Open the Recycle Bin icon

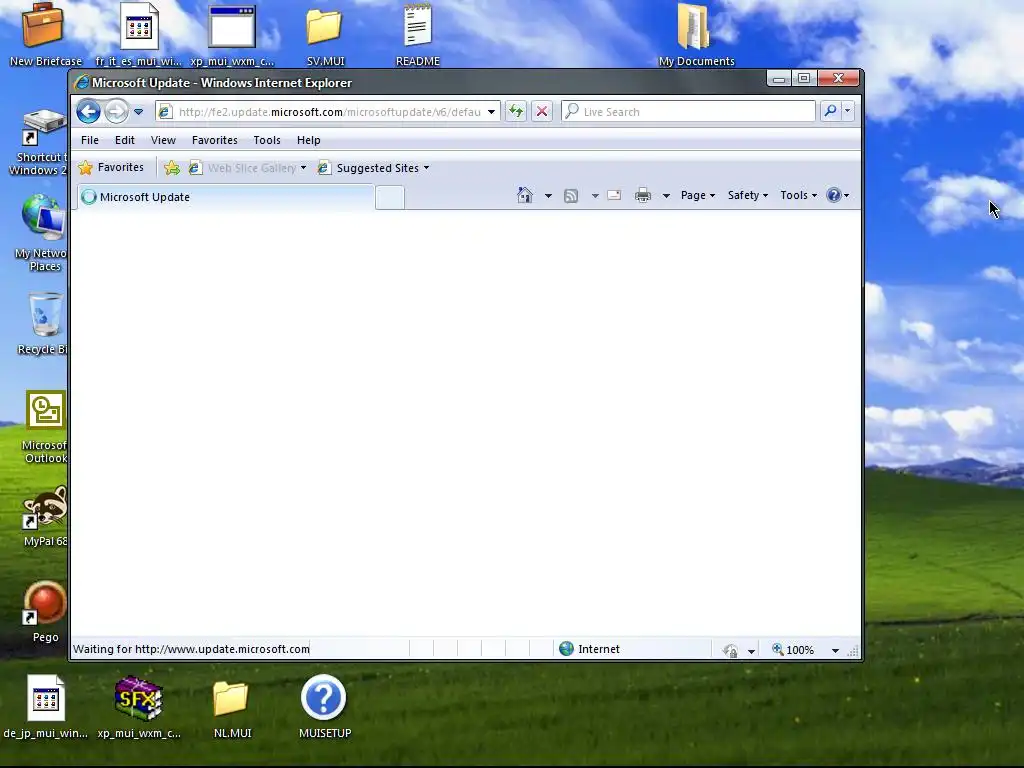(43, 323)
